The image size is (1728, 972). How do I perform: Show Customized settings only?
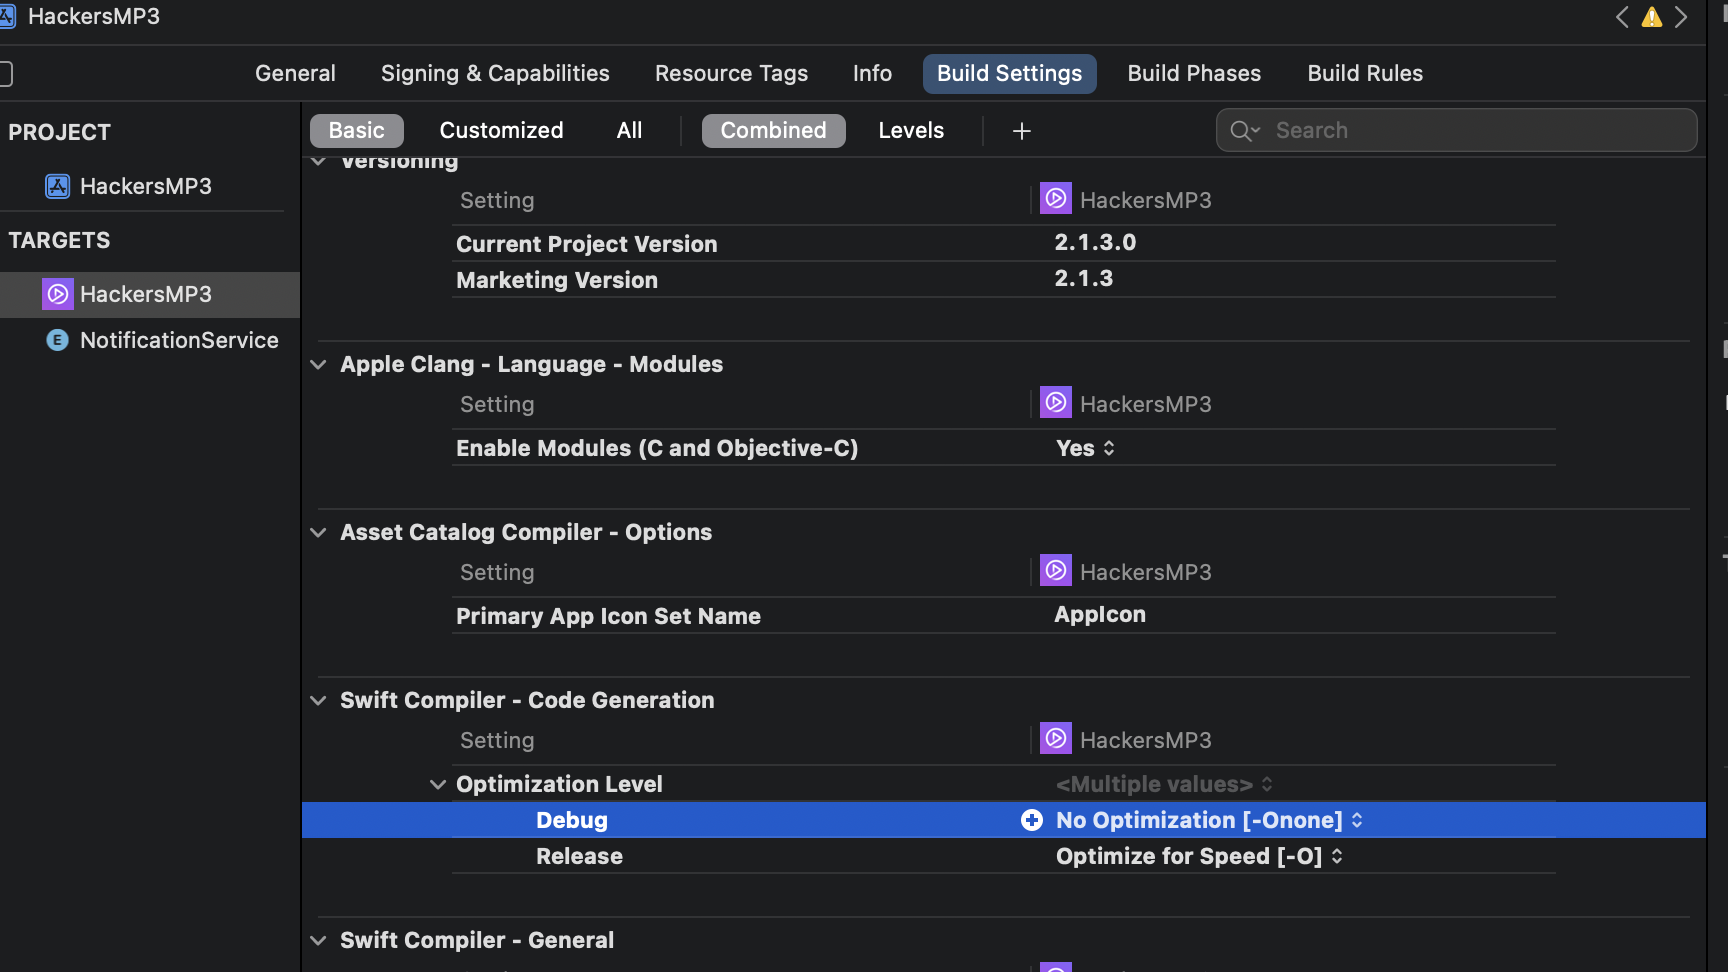coord(501,131)
